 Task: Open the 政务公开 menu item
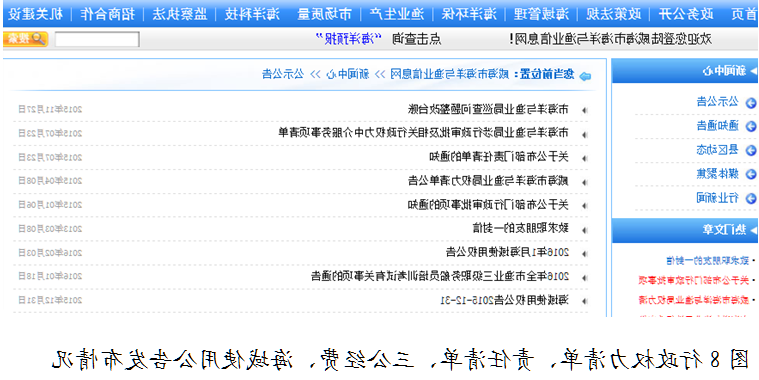[x=686, y=15]
